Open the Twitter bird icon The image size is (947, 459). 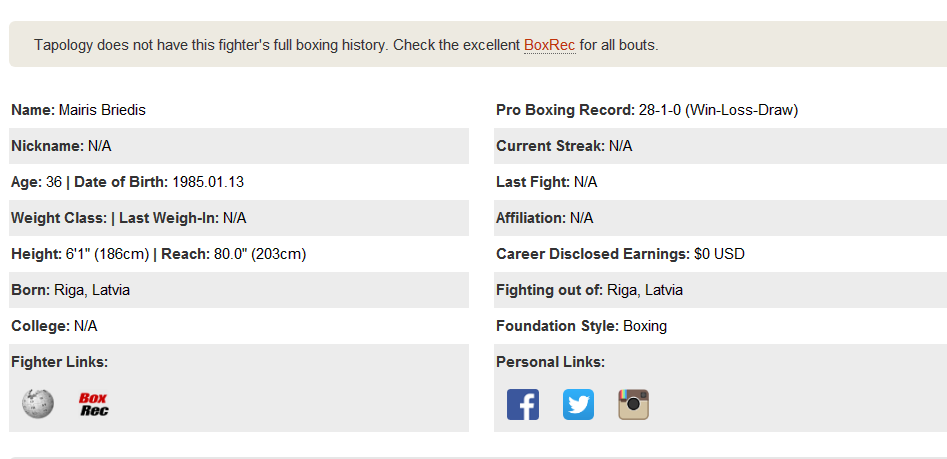579,405
